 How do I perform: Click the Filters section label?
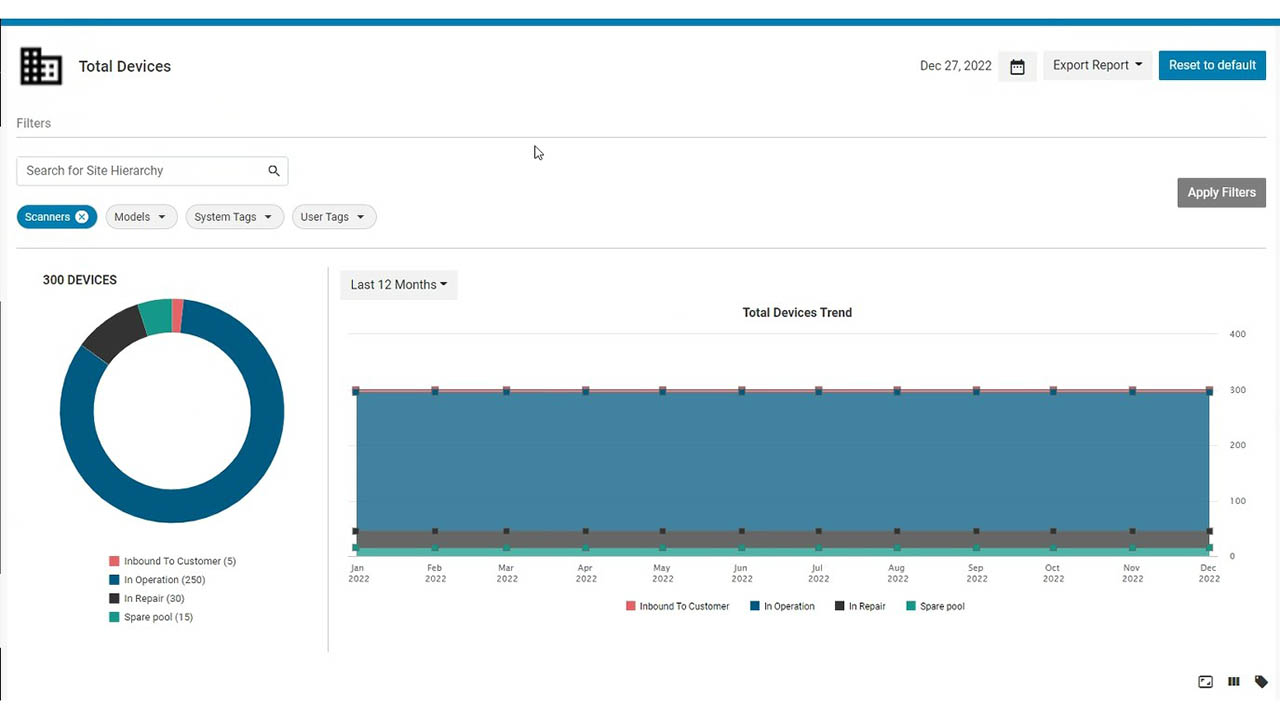coord(34,123)
